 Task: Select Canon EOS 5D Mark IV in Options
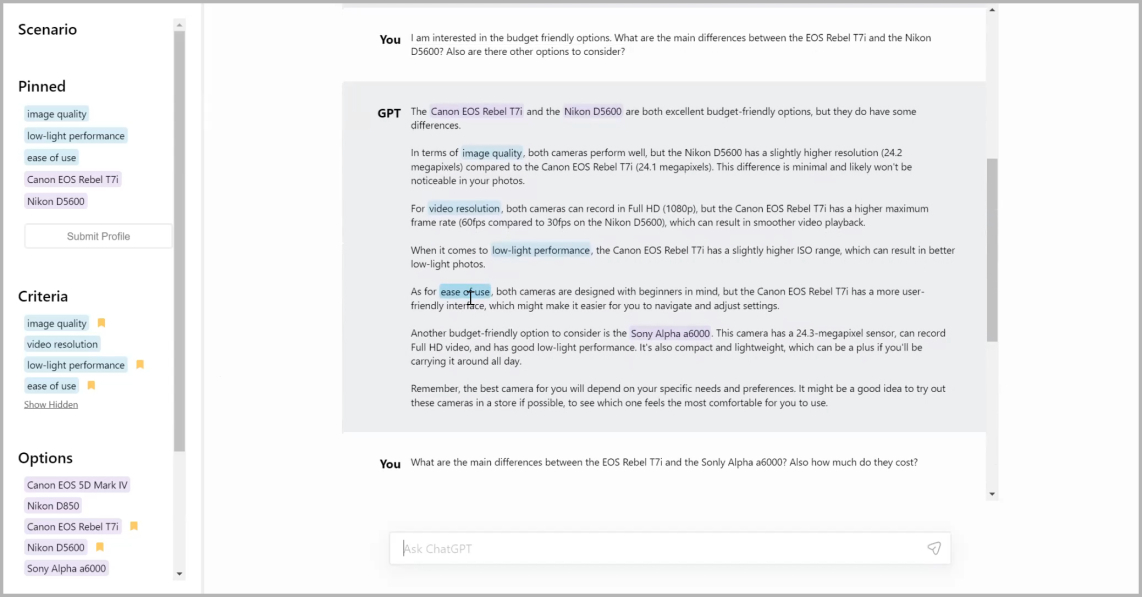click(77, 485)
